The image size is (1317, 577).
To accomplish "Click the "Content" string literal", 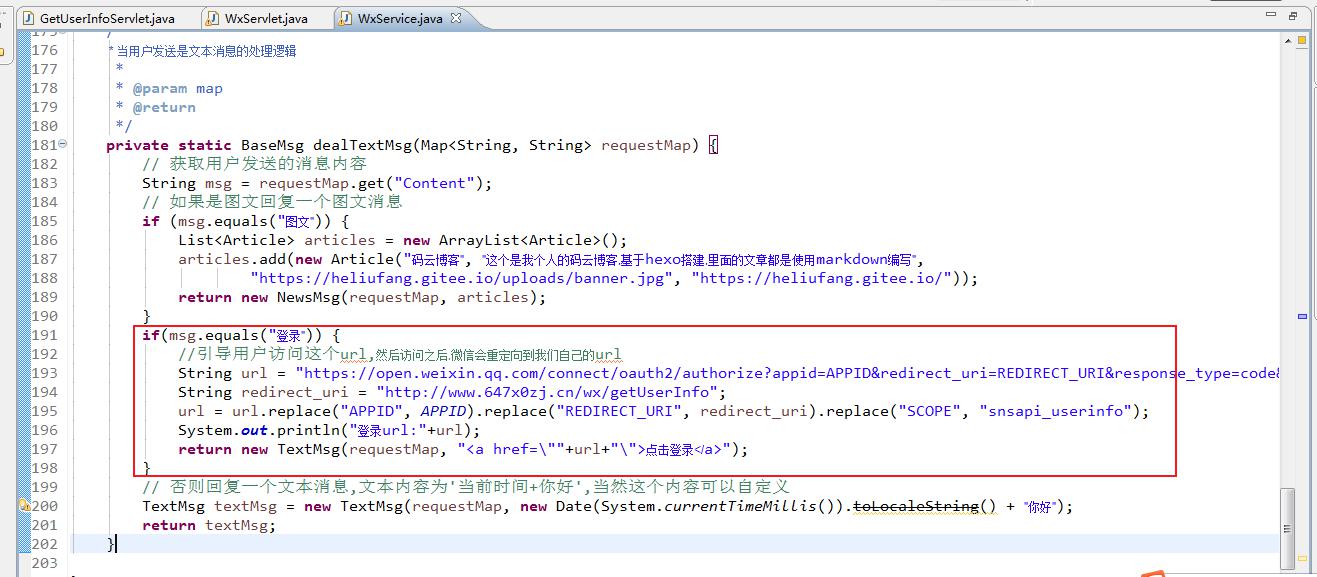I will [435, 183].
